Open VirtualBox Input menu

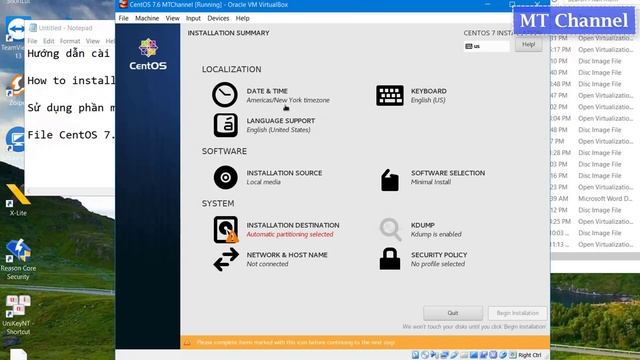pyautogui.click(x=193, y=18)
